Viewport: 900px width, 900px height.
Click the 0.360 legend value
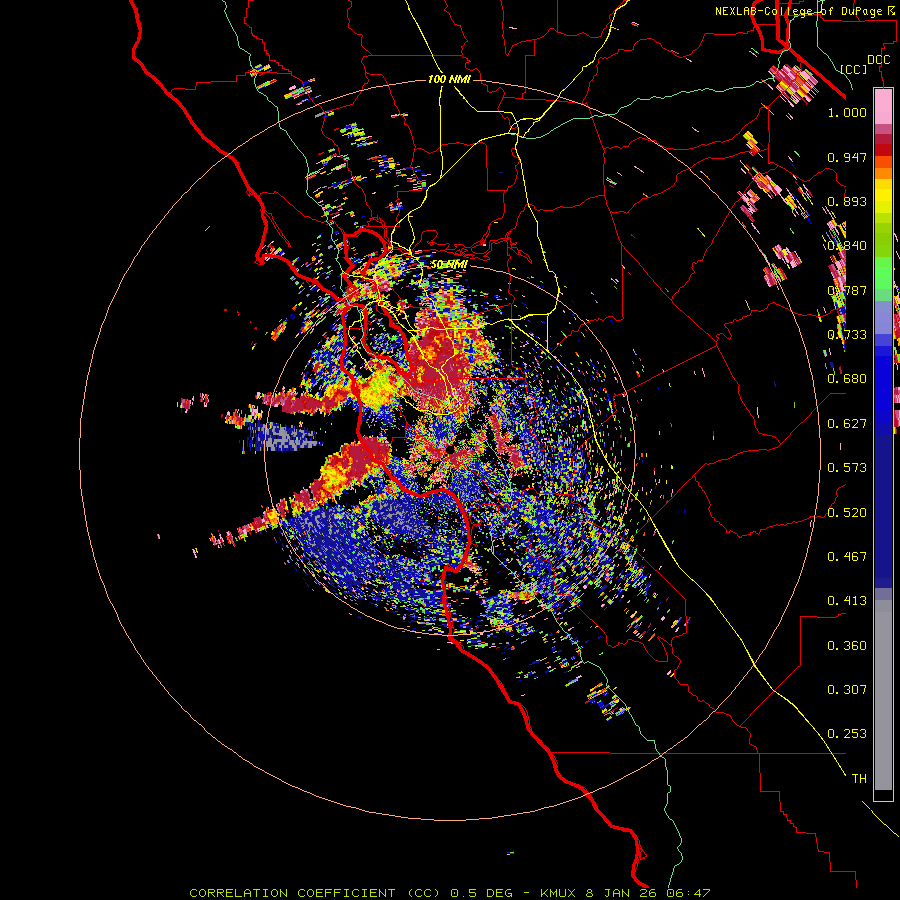pos(847,646)
